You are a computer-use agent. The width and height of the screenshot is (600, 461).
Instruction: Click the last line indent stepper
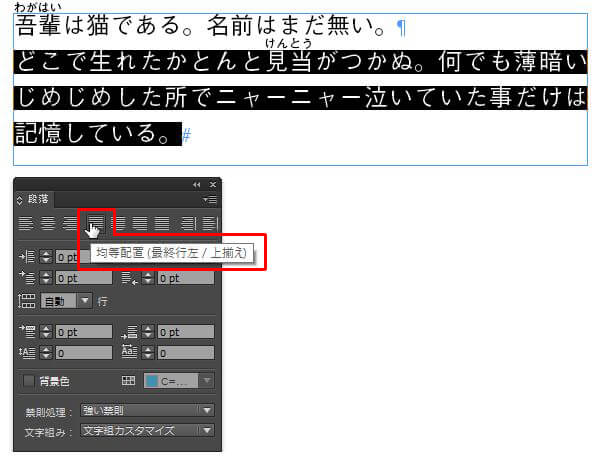coord(148,278)
